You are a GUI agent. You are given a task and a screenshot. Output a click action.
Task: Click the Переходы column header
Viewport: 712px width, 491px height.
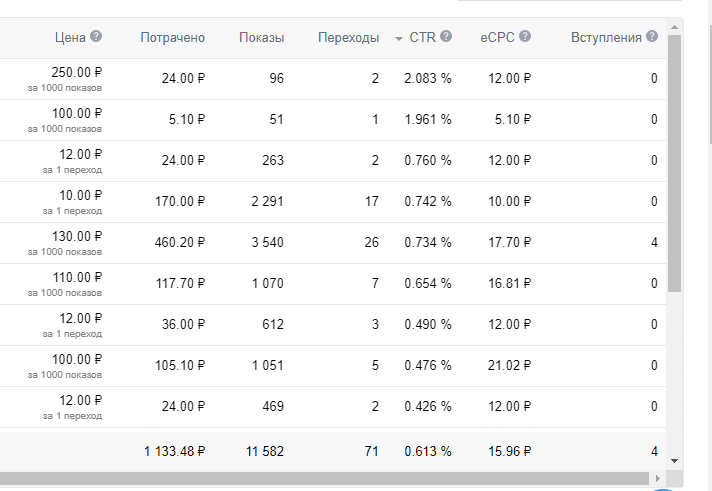click(348, 38)
